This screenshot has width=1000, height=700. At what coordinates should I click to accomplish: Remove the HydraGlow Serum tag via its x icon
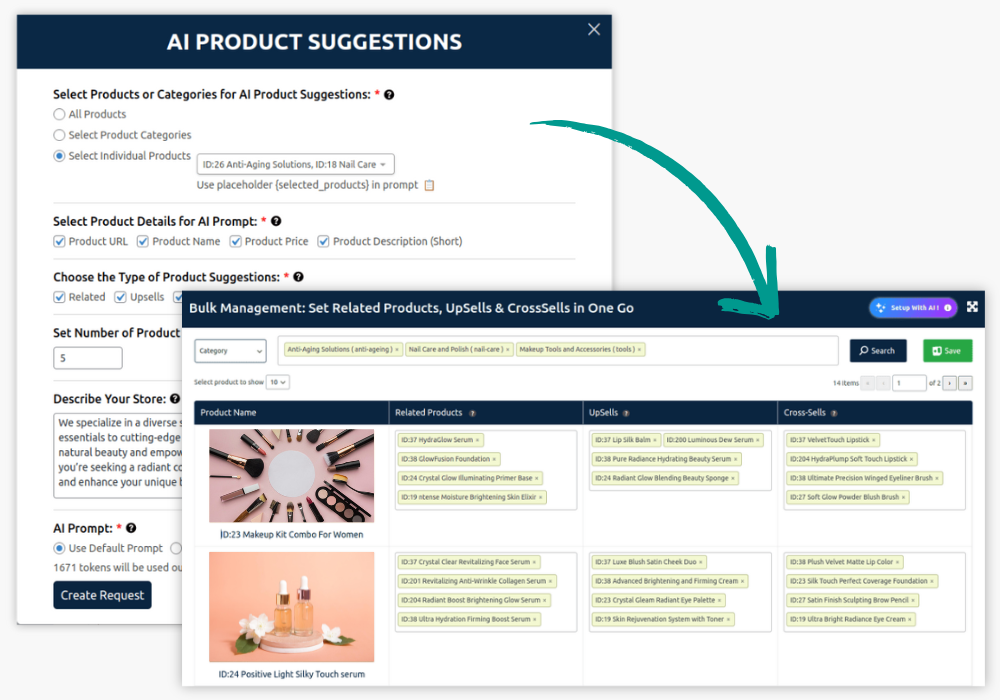[478, 439]
